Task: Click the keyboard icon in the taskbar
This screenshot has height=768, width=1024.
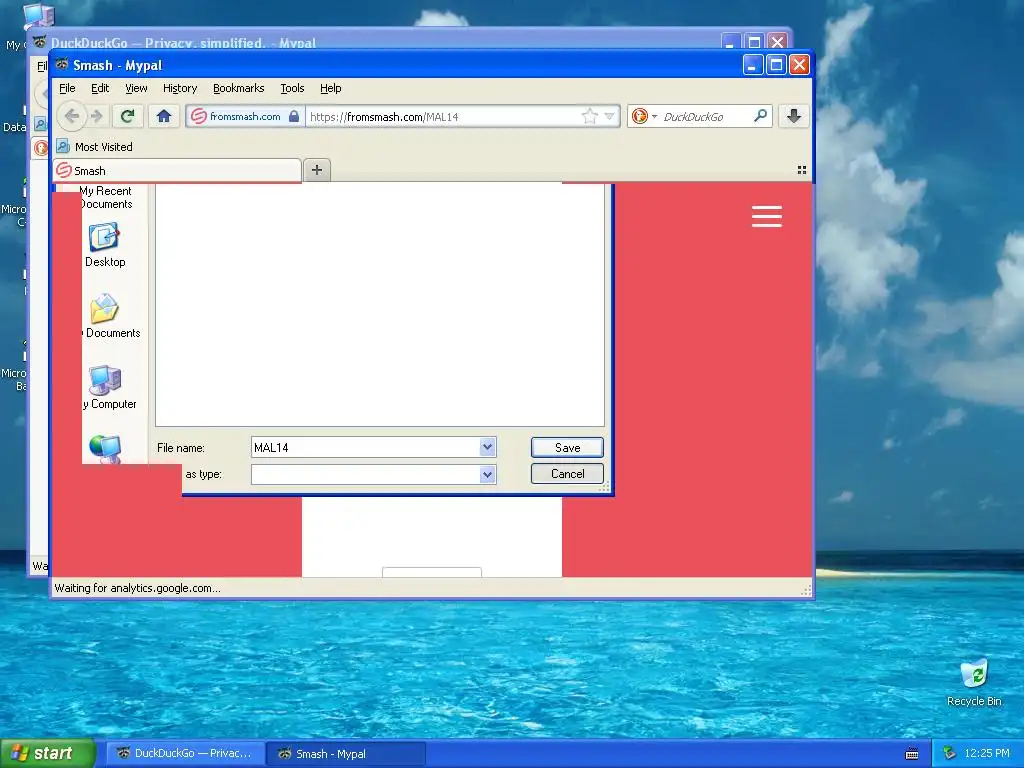Action: coord(912,754)
